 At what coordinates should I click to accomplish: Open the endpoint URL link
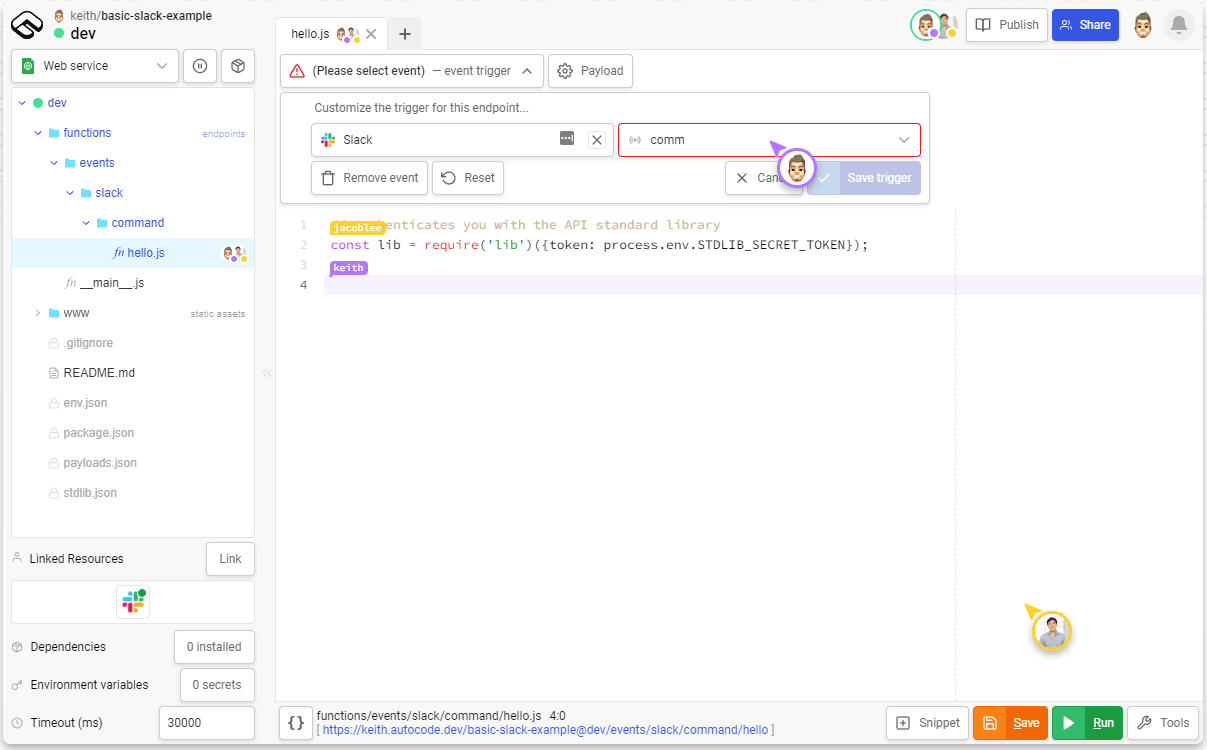(x=547, y=731)
